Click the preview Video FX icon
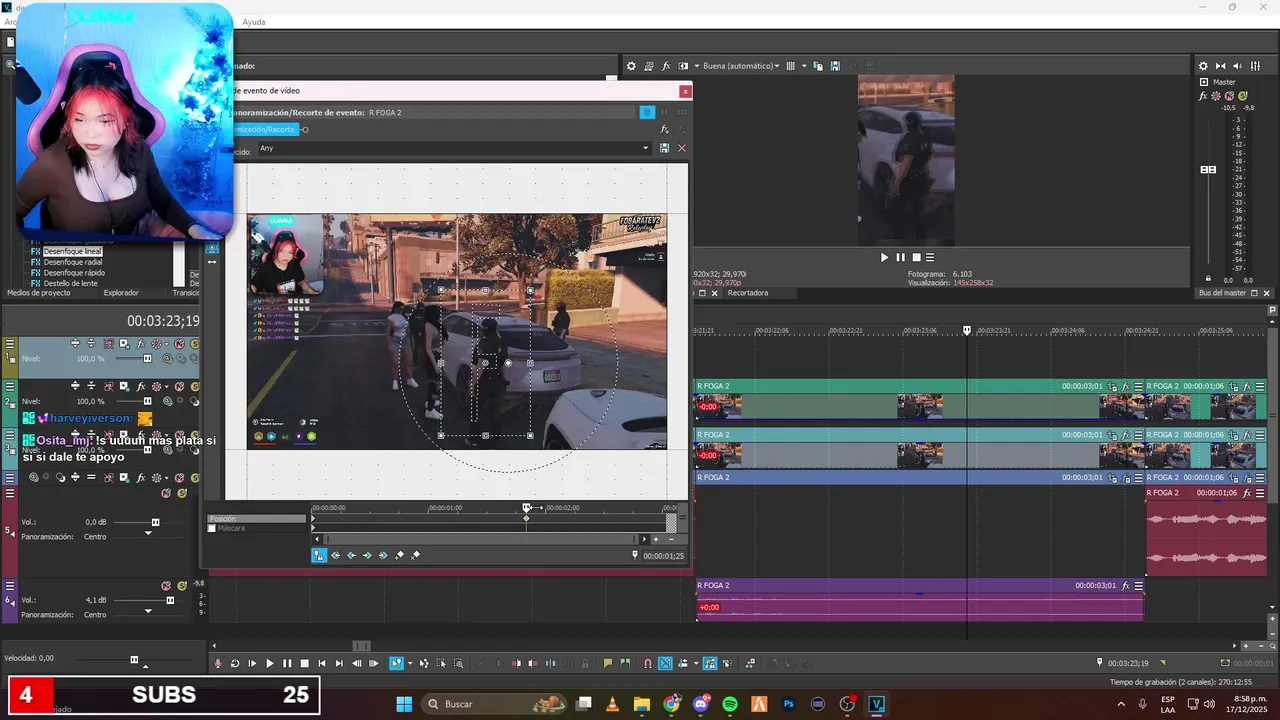1280x720 pixels. [x=666, y=66]
